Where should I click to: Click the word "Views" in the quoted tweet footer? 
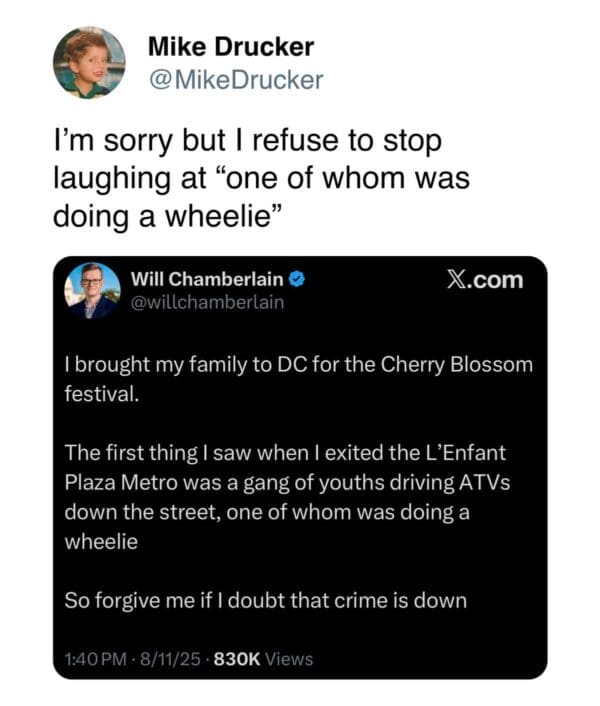pyautogui.click(x=289, y=658)
